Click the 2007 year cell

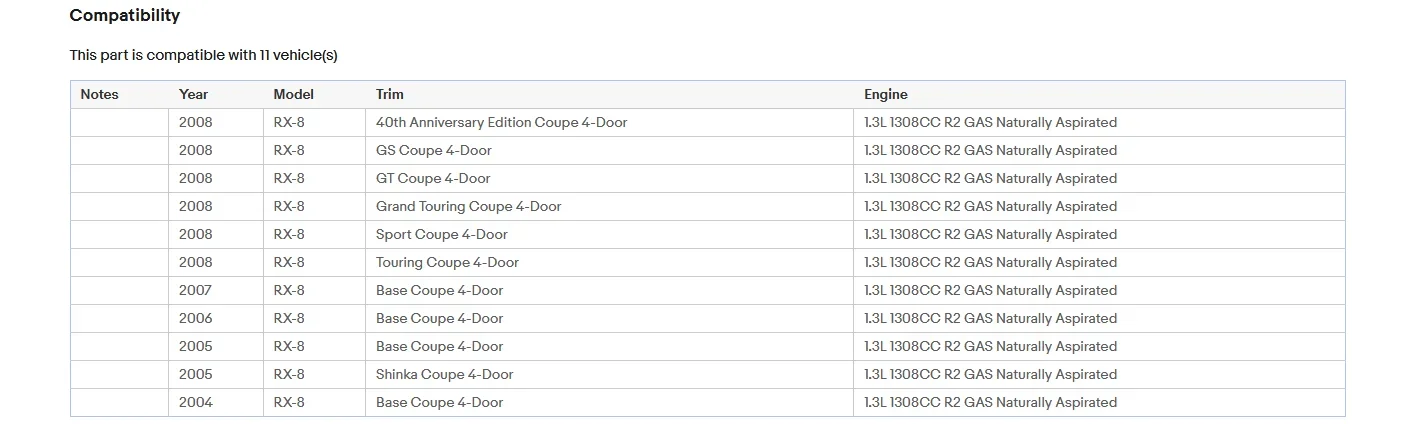tap(196, 290)
